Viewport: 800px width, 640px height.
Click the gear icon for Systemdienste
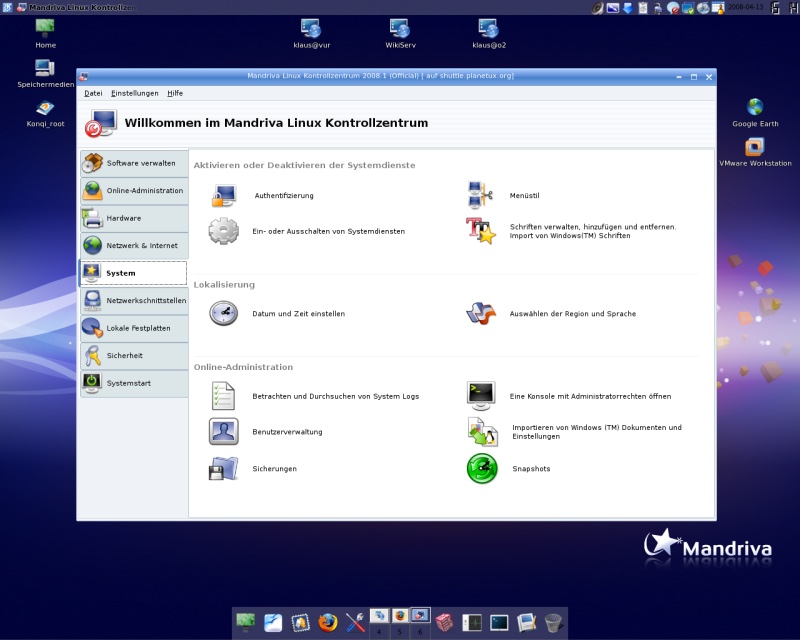(x=223, y=231)
